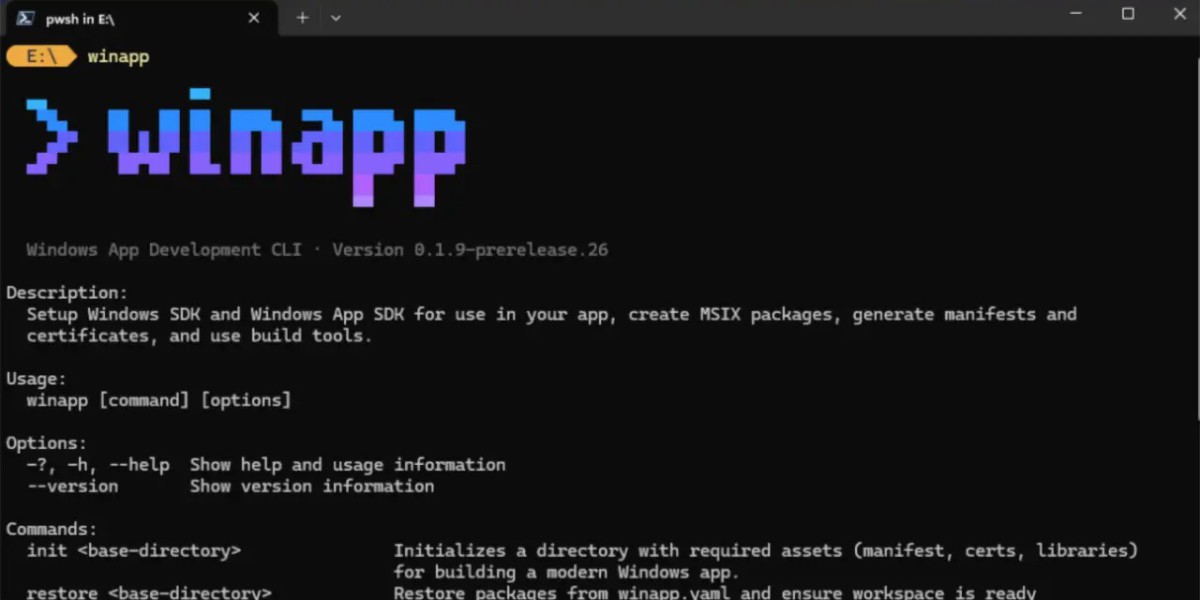Click the "winapp [command] [options]" usage line
Image resolution: width=1200 pixels, height=600 pixels.
coord(158,401)
